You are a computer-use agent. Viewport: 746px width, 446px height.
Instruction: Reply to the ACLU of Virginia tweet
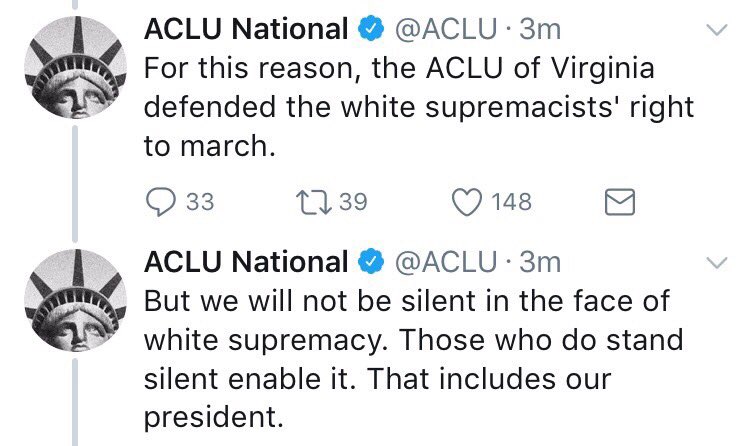(161, 203)
